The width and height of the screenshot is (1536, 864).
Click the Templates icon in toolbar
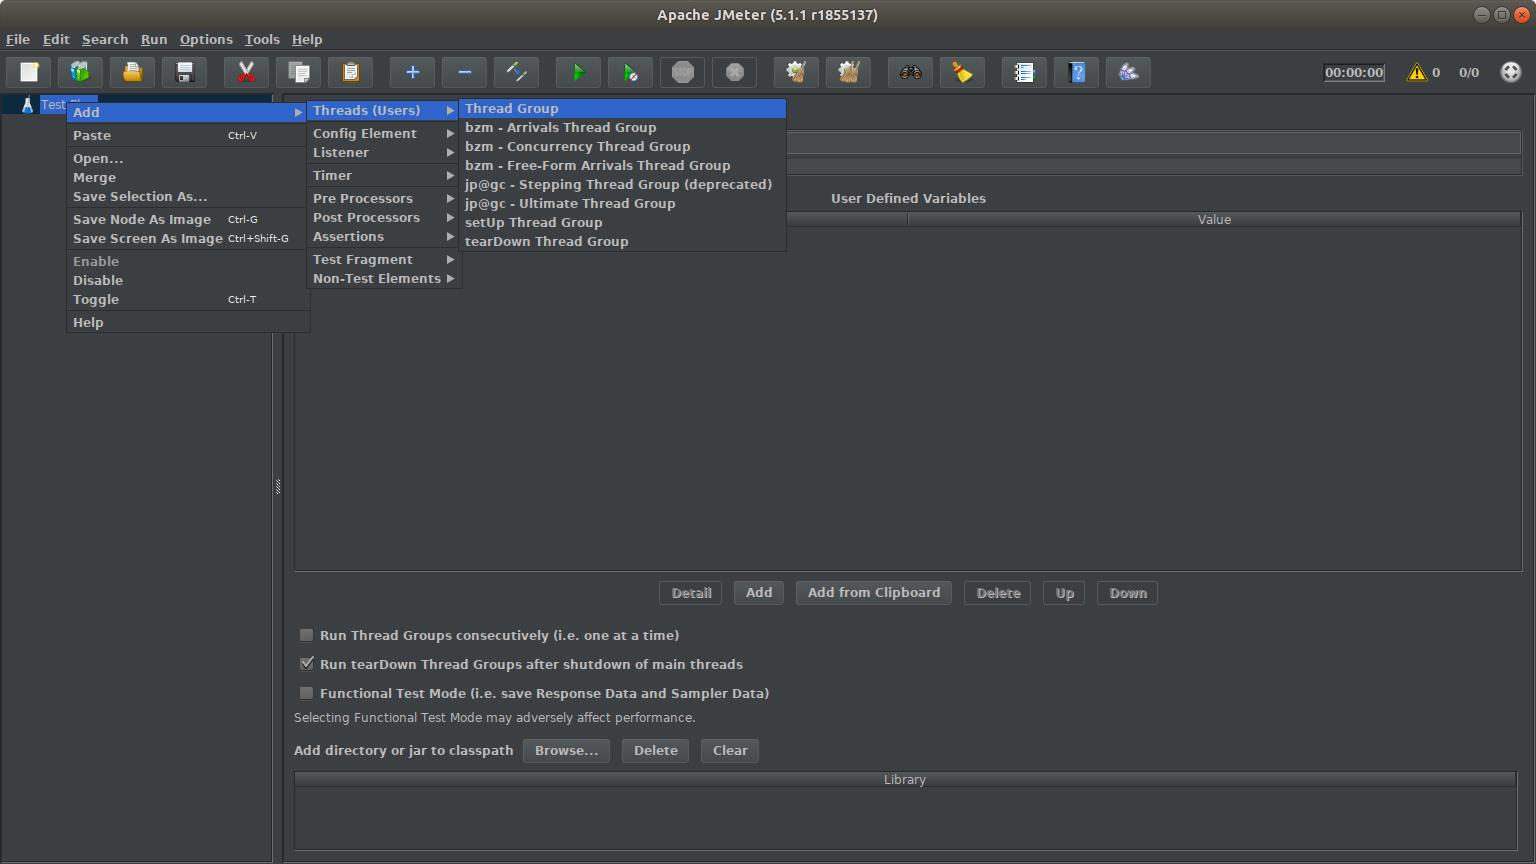pyautogui.click(x=80, y=72)
